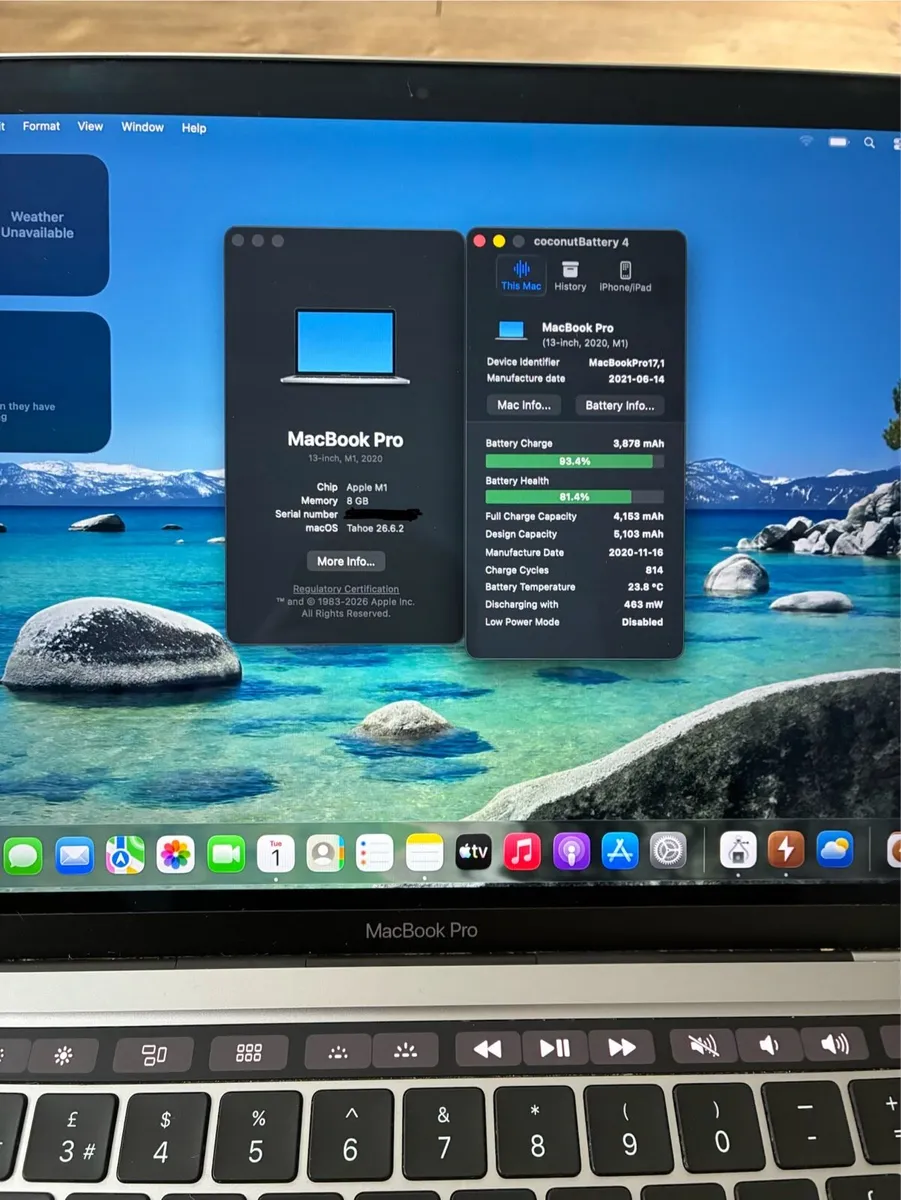
Task: Click the Mac Info... button
Action: tap(524, 405)
